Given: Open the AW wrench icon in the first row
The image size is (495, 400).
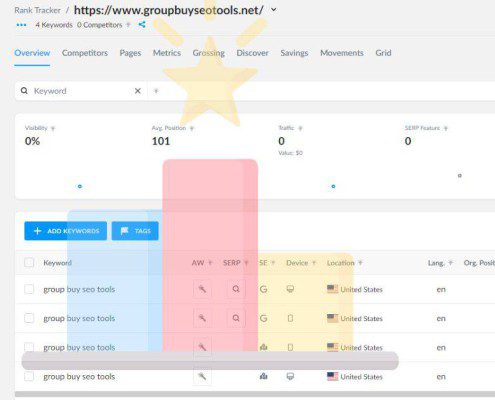Looking at the screenshot, I should coord(202,289).
